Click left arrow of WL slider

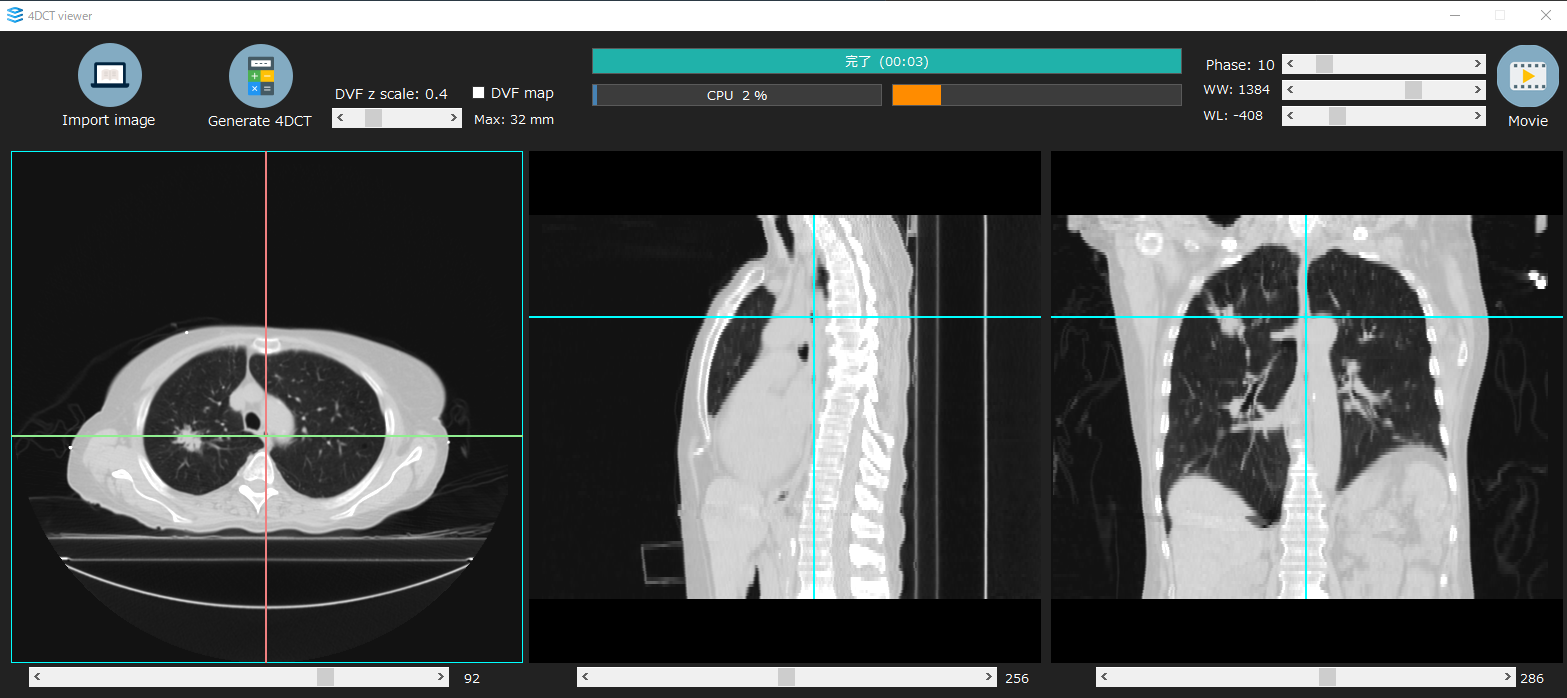tap(1290, 116)
